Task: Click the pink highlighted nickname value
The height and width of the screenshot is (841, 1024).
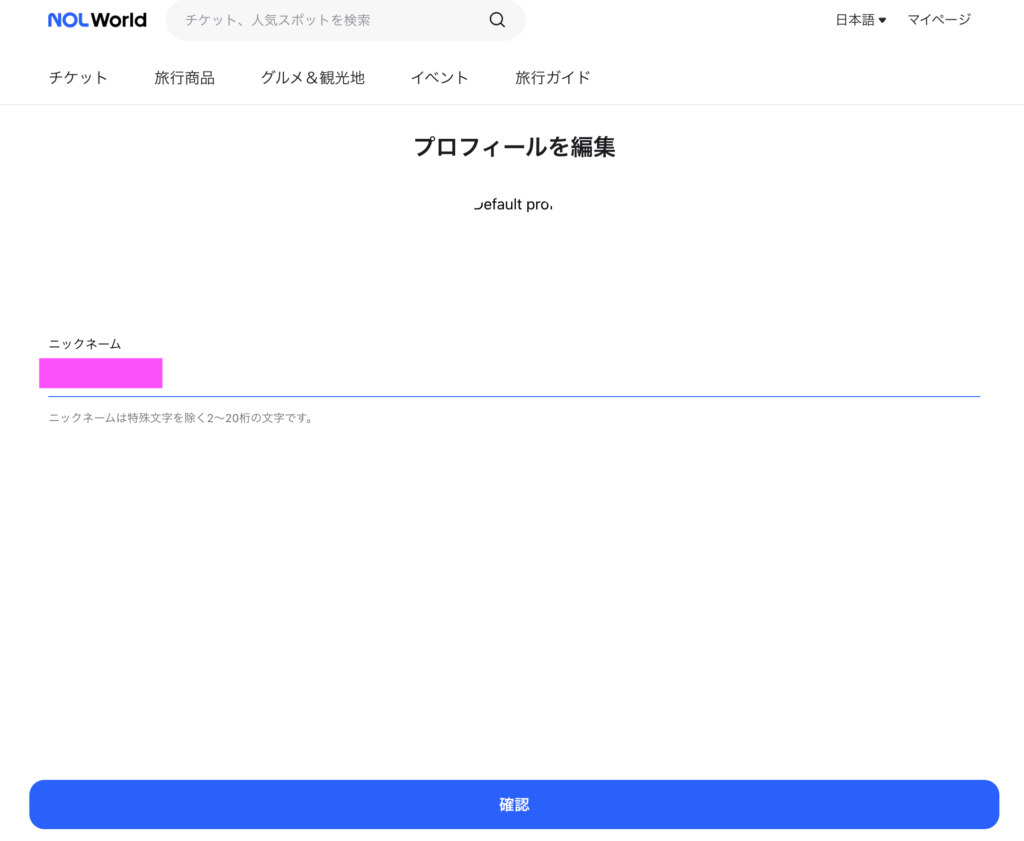Action: click(101, 373)
